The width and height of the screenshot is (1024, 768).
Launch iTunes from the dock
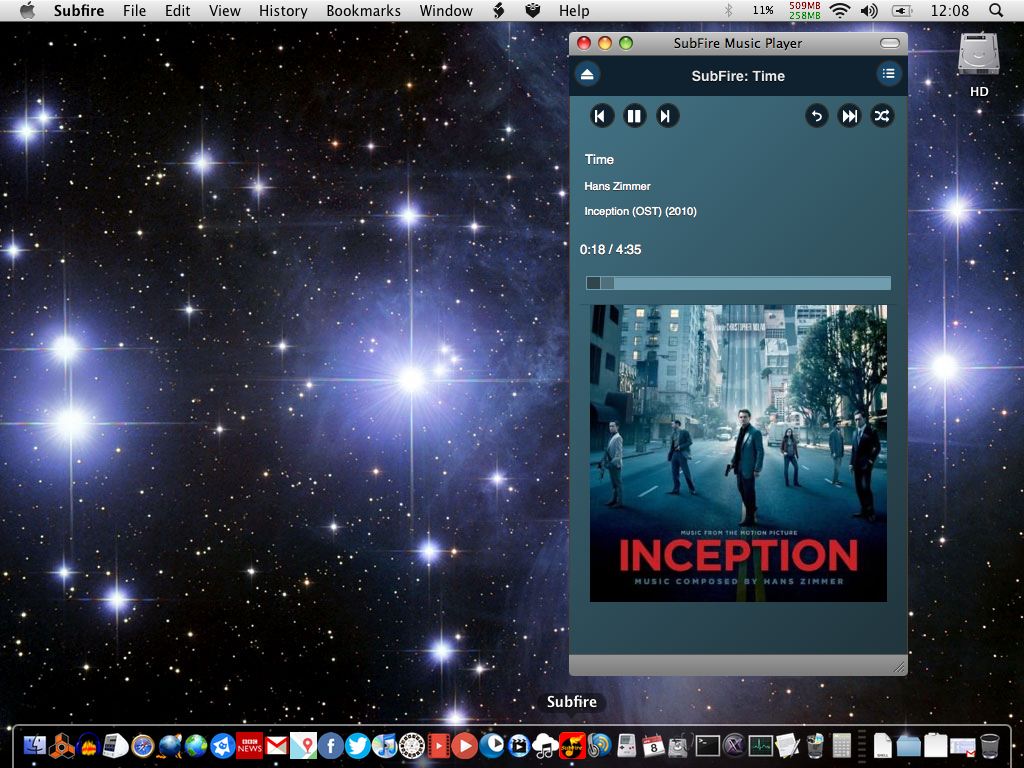click(385, 745)
